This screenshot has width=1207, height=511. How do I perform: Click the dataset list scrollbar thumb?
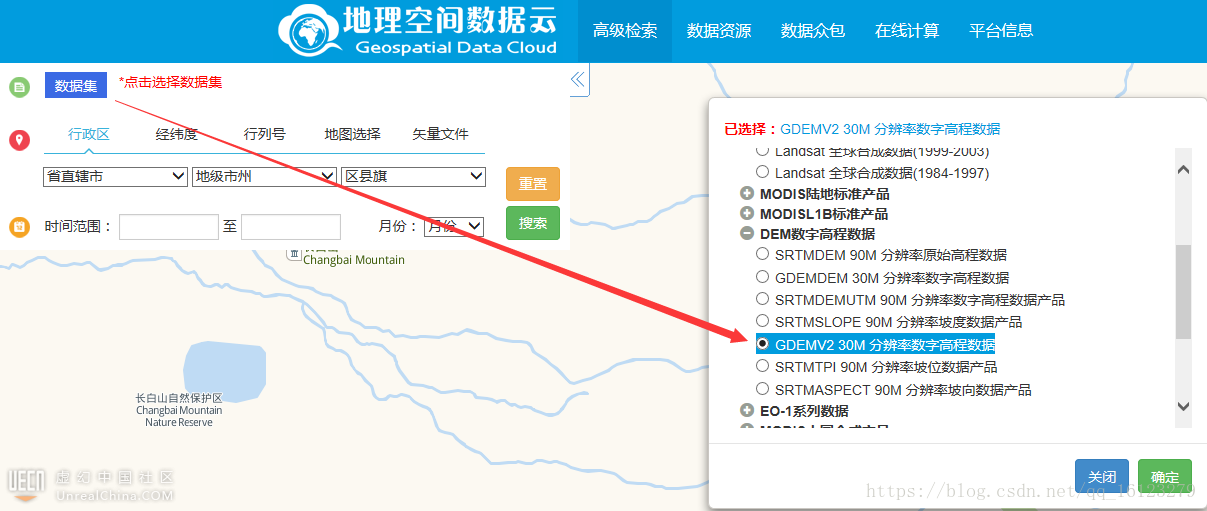(1184, 292)
